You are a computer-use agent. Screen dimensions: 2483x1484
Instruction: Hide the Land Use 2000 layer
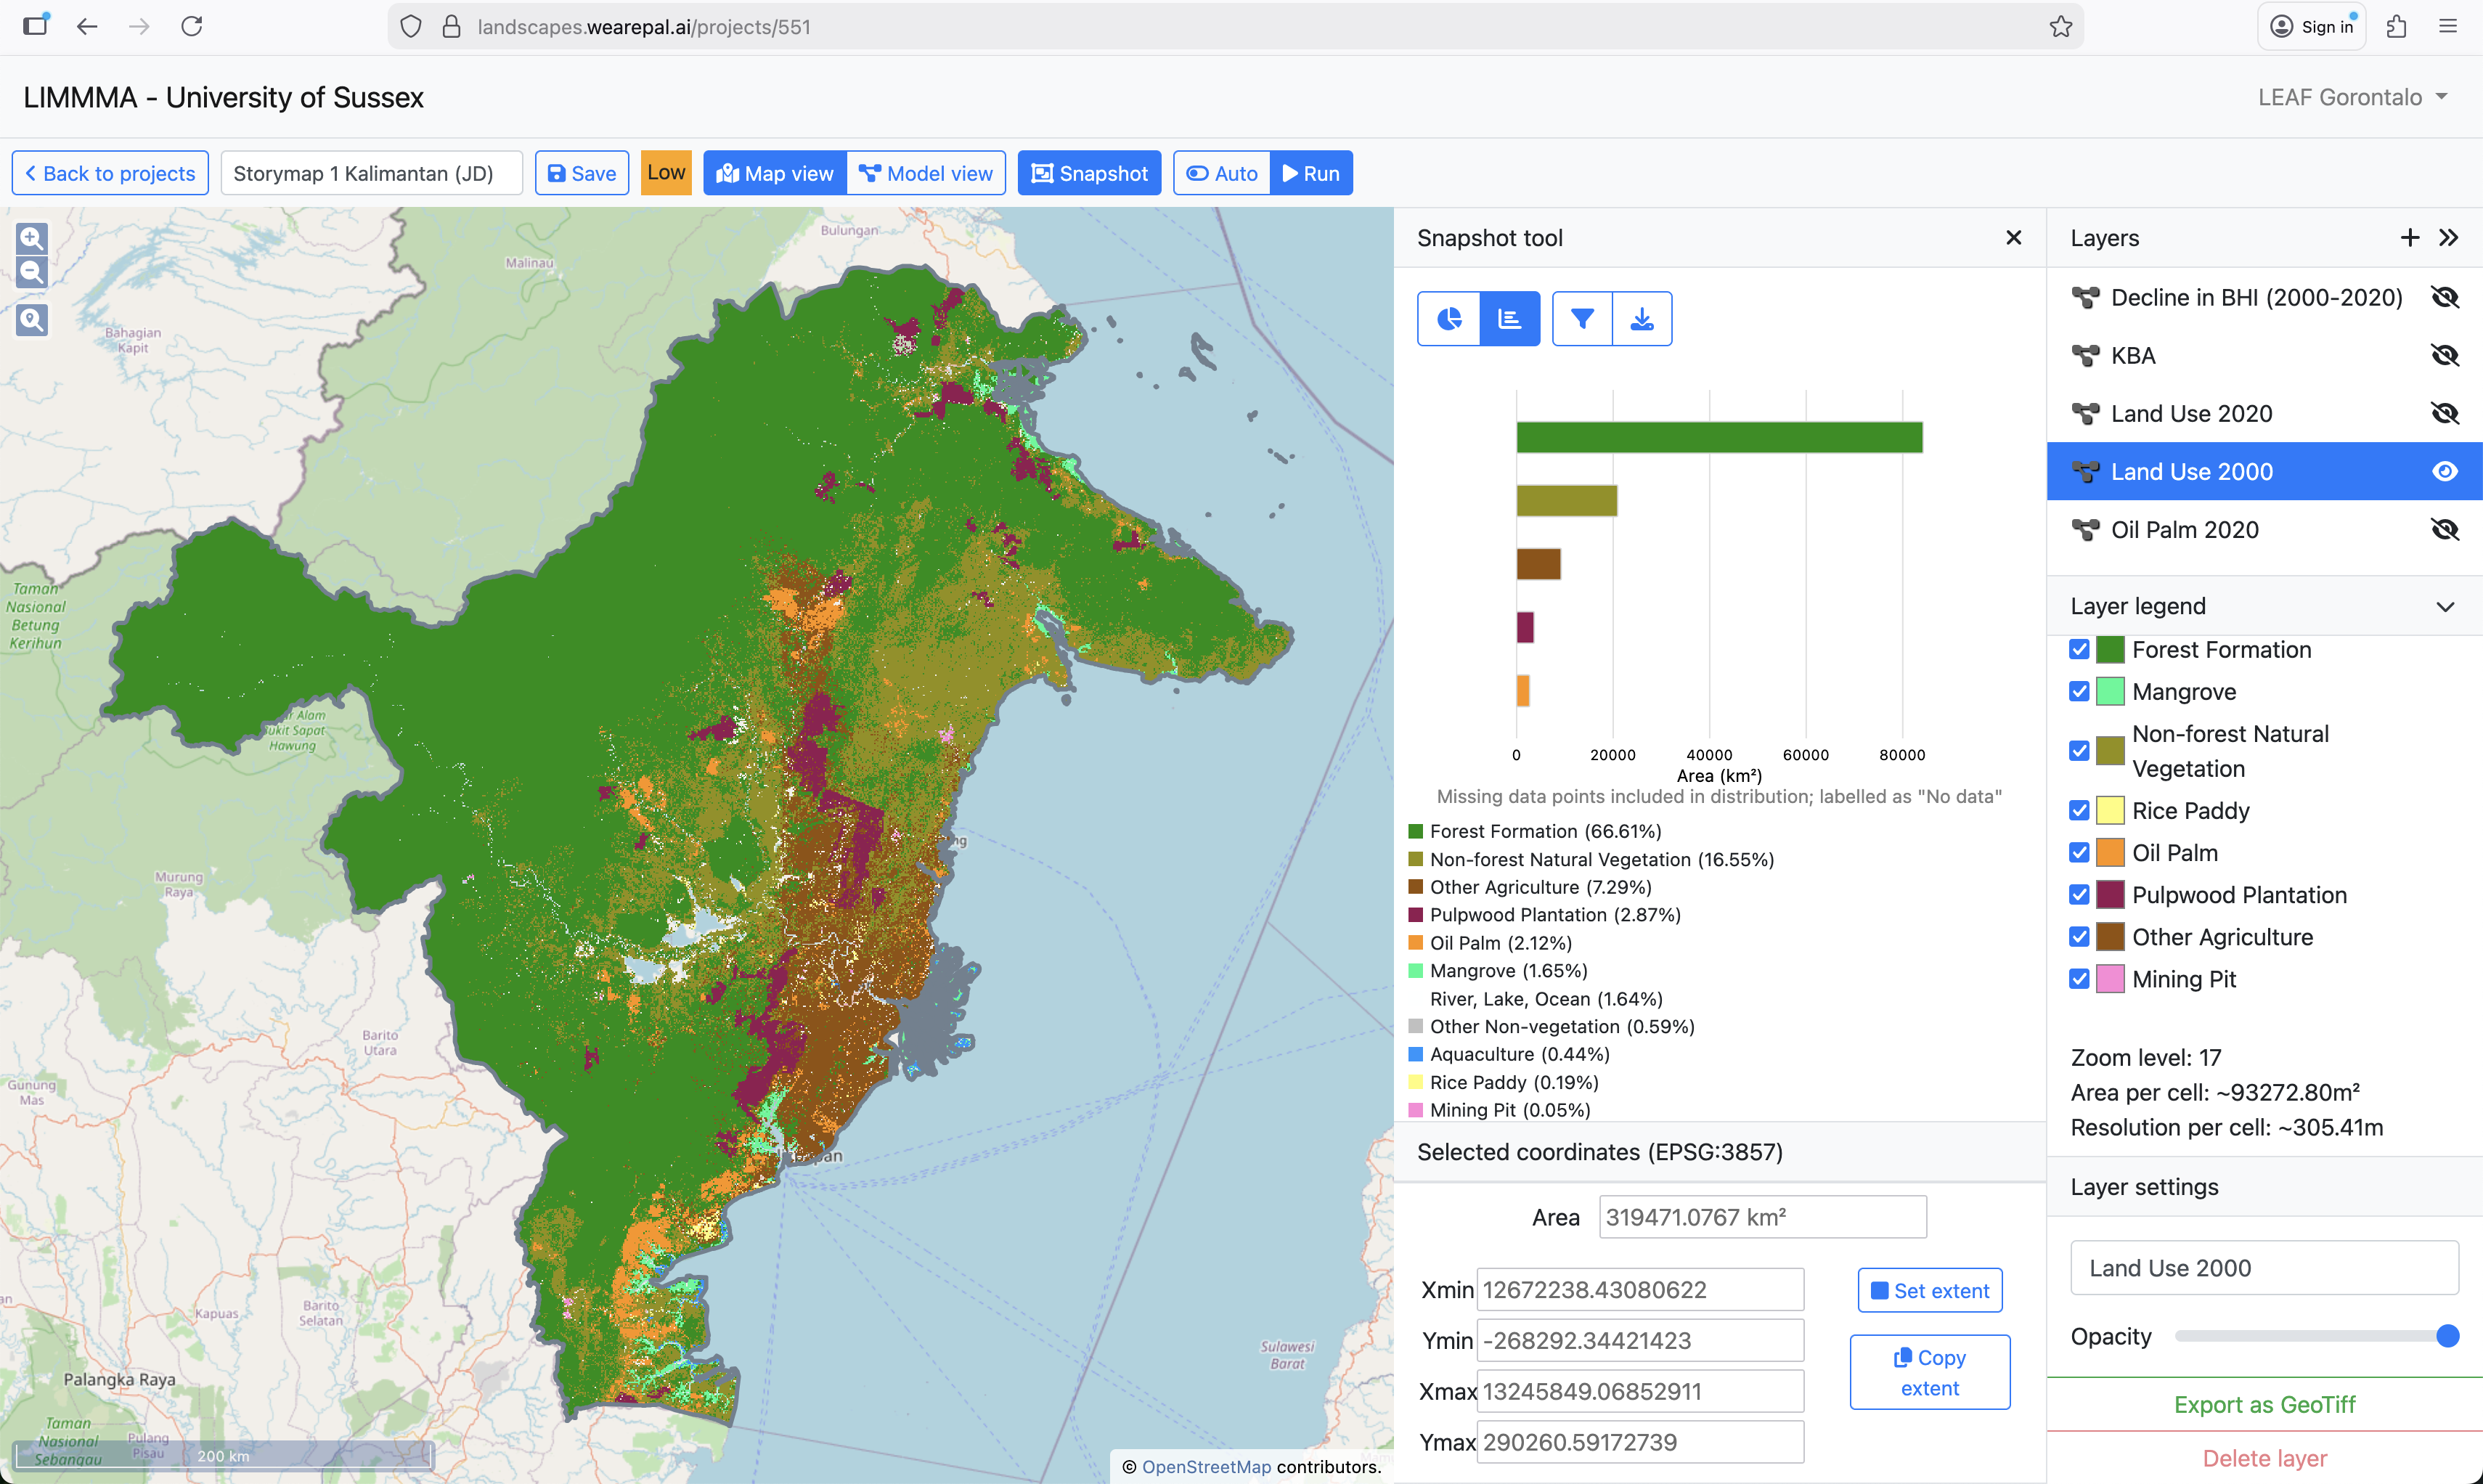(x=2444, y=471)
